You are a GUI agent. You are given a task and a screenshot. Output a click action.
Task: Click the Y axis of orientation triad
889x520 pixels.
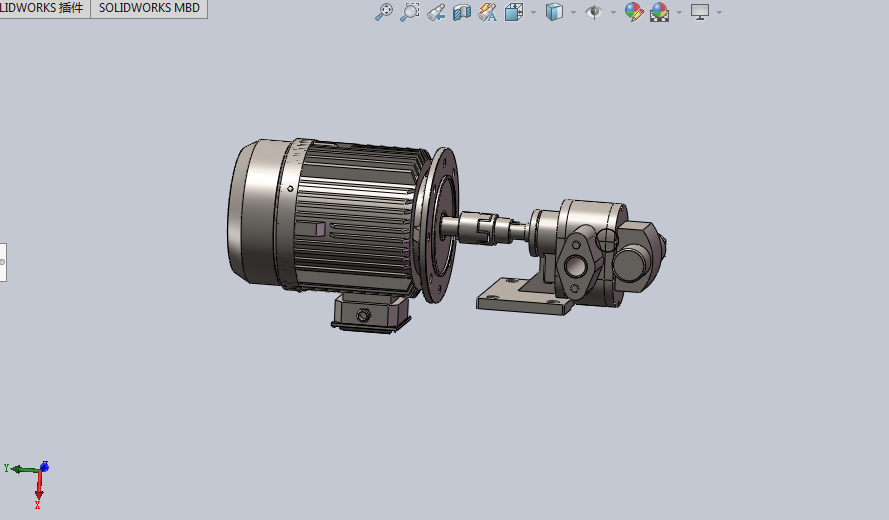coord(20,469)
